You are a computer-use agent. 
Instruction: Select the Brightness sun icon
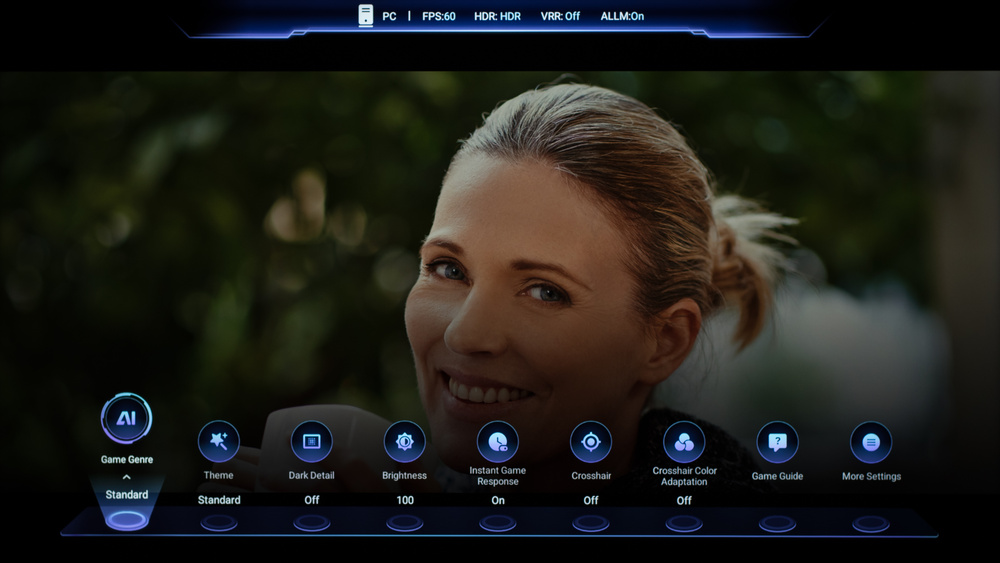(404, 441)
